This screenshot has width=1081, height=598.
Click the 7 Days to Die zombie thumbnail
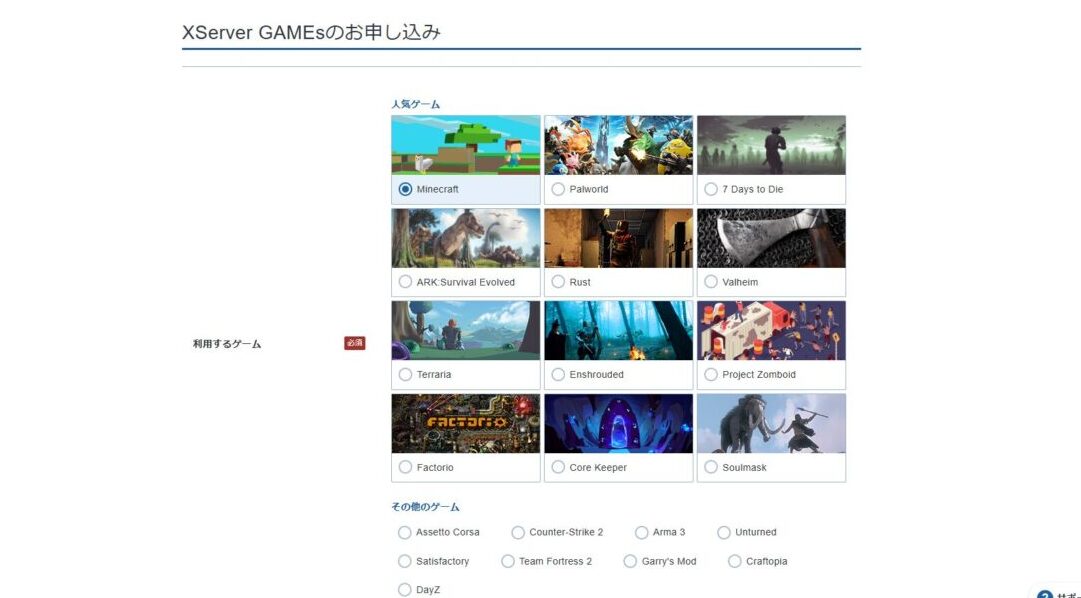[x=771, y=145]
